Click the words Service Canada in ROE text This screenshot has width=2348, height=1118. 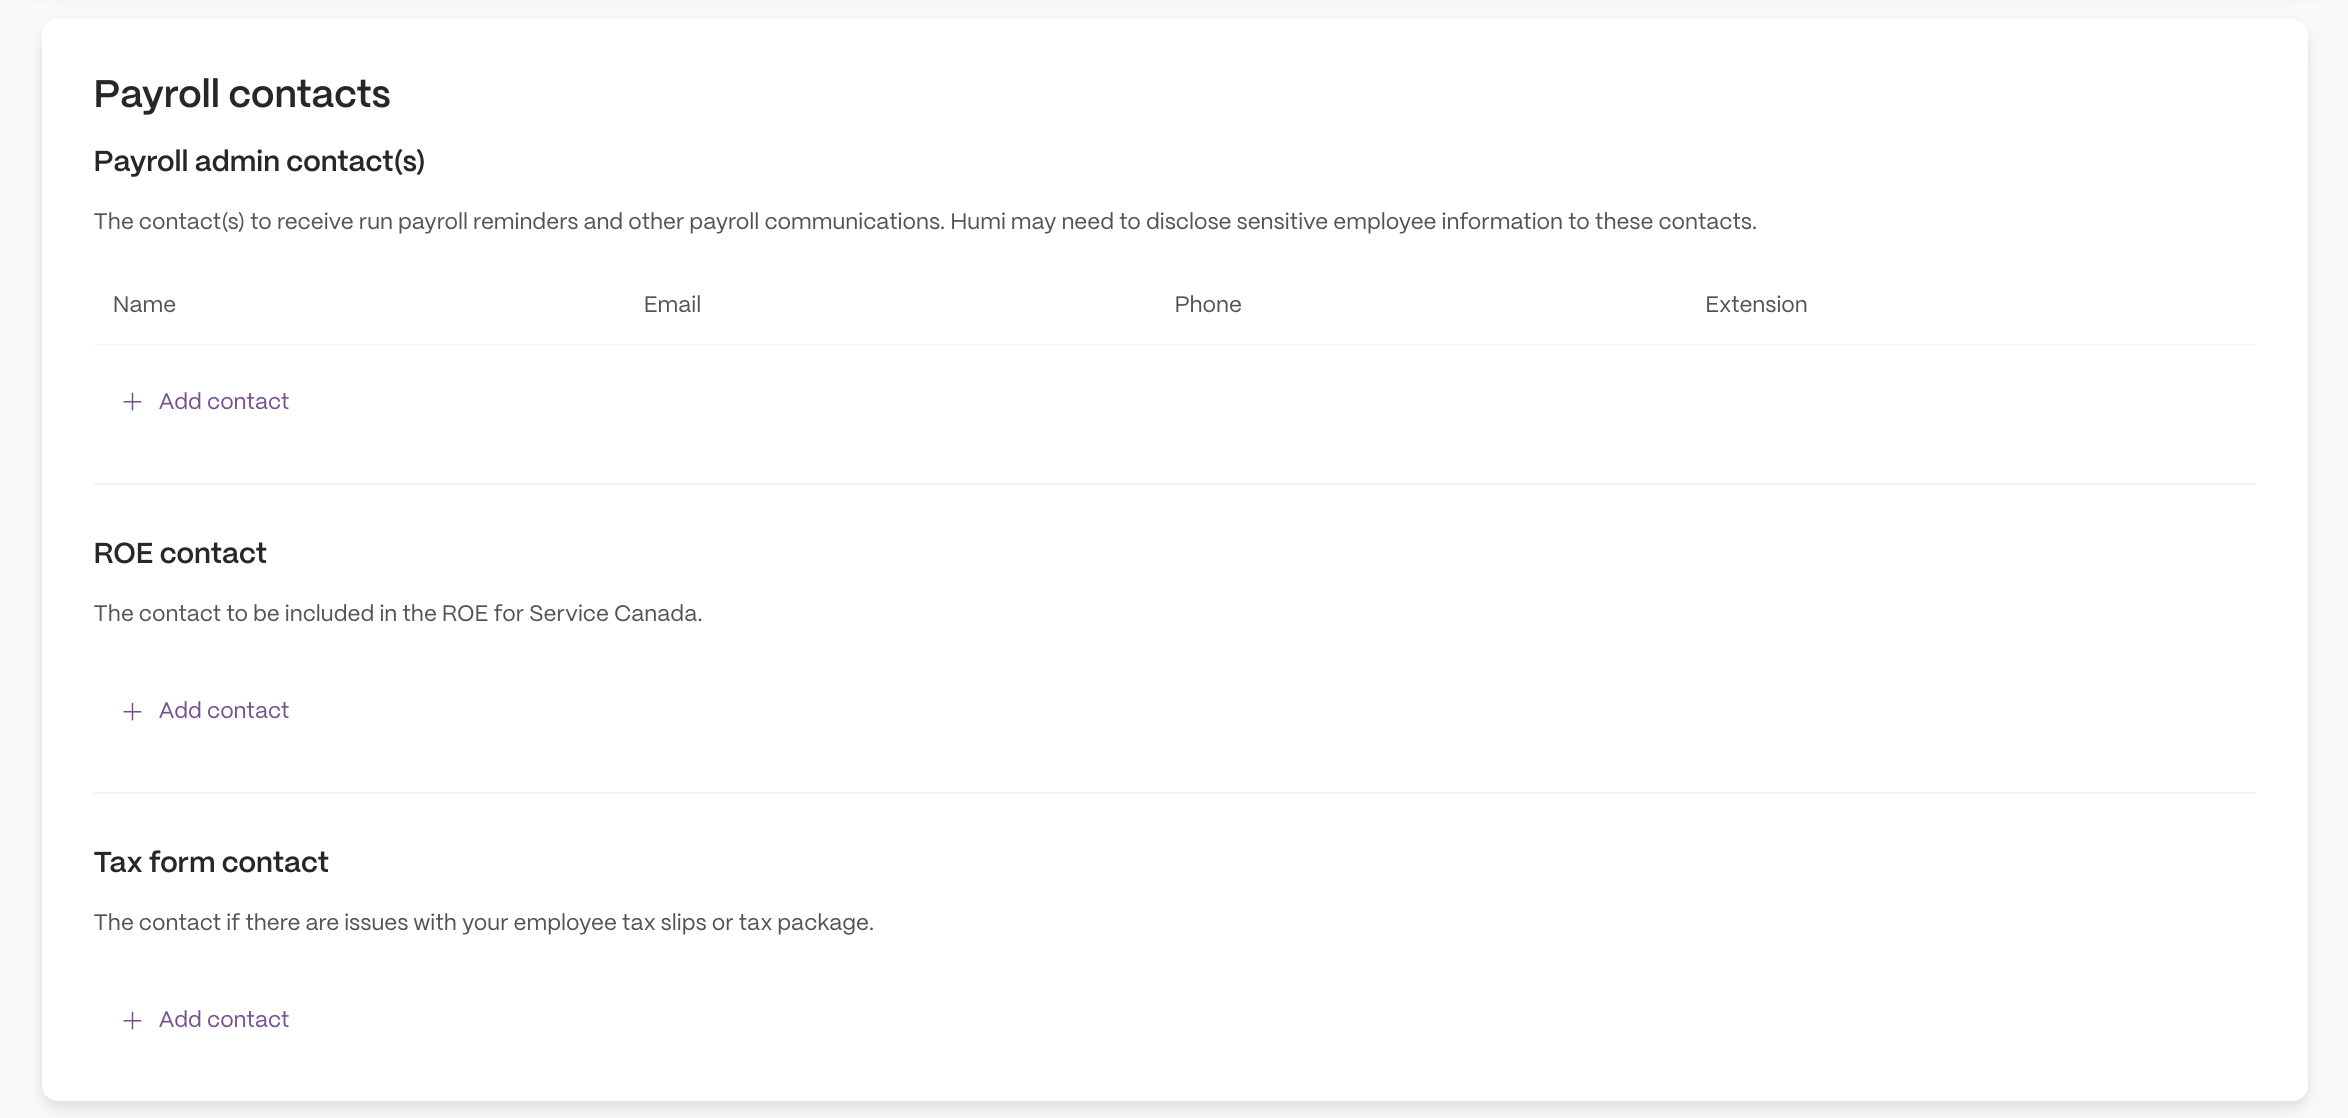click(x=614, y=613)
